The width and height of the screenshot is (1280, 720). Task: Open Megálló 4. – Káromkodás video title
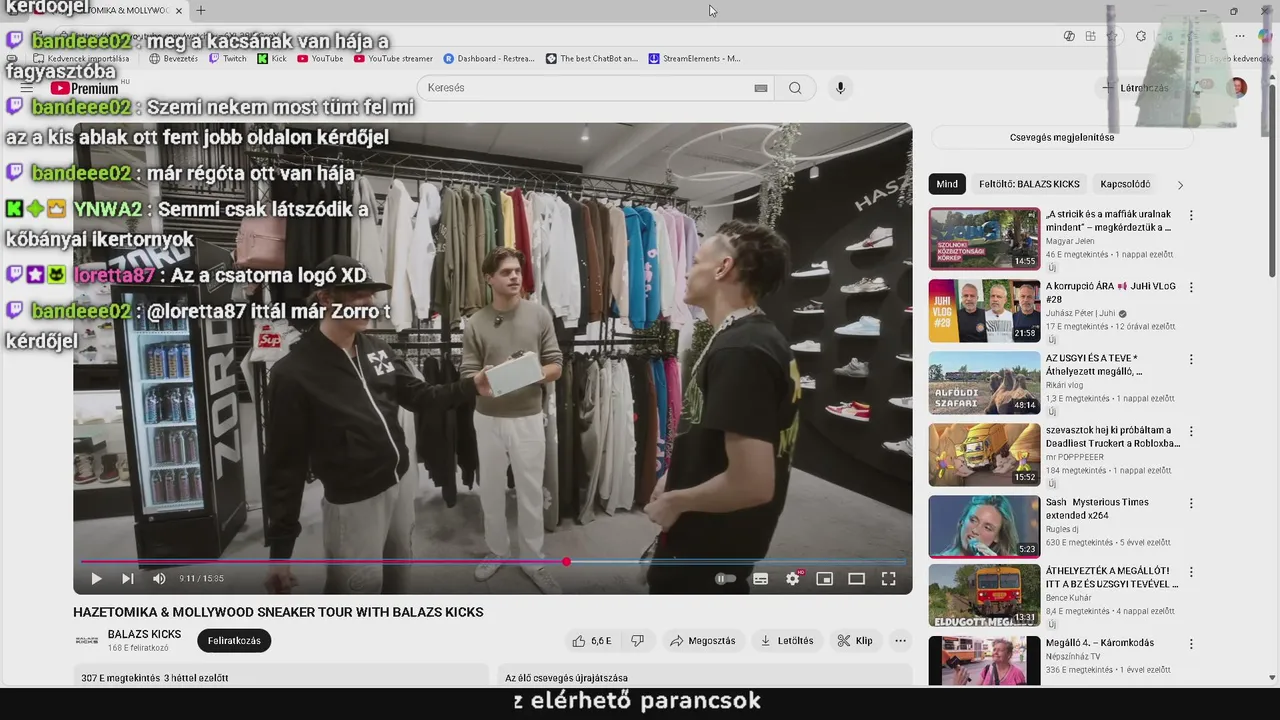(1100, 643)
